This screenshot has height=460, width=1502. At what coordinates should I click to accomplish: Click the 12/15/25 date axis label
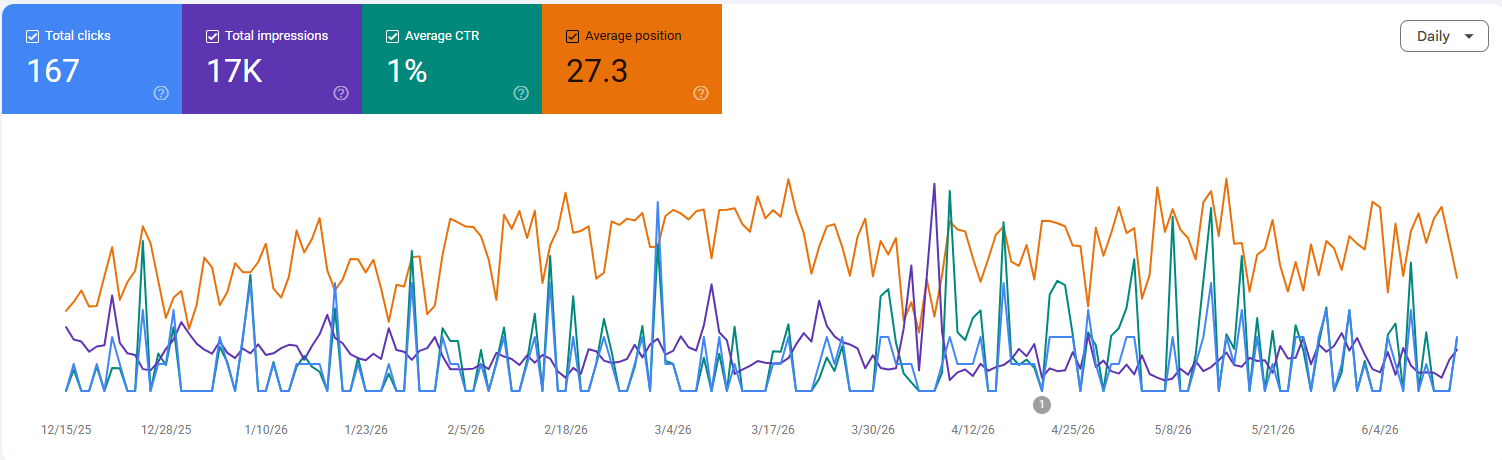coord(66,430)
